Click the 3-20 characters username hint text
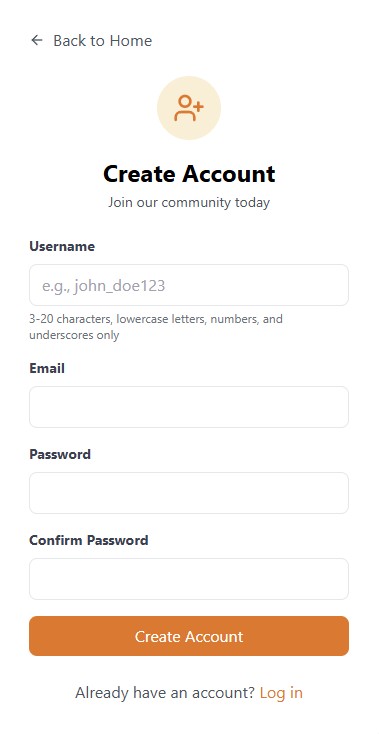 156,327
